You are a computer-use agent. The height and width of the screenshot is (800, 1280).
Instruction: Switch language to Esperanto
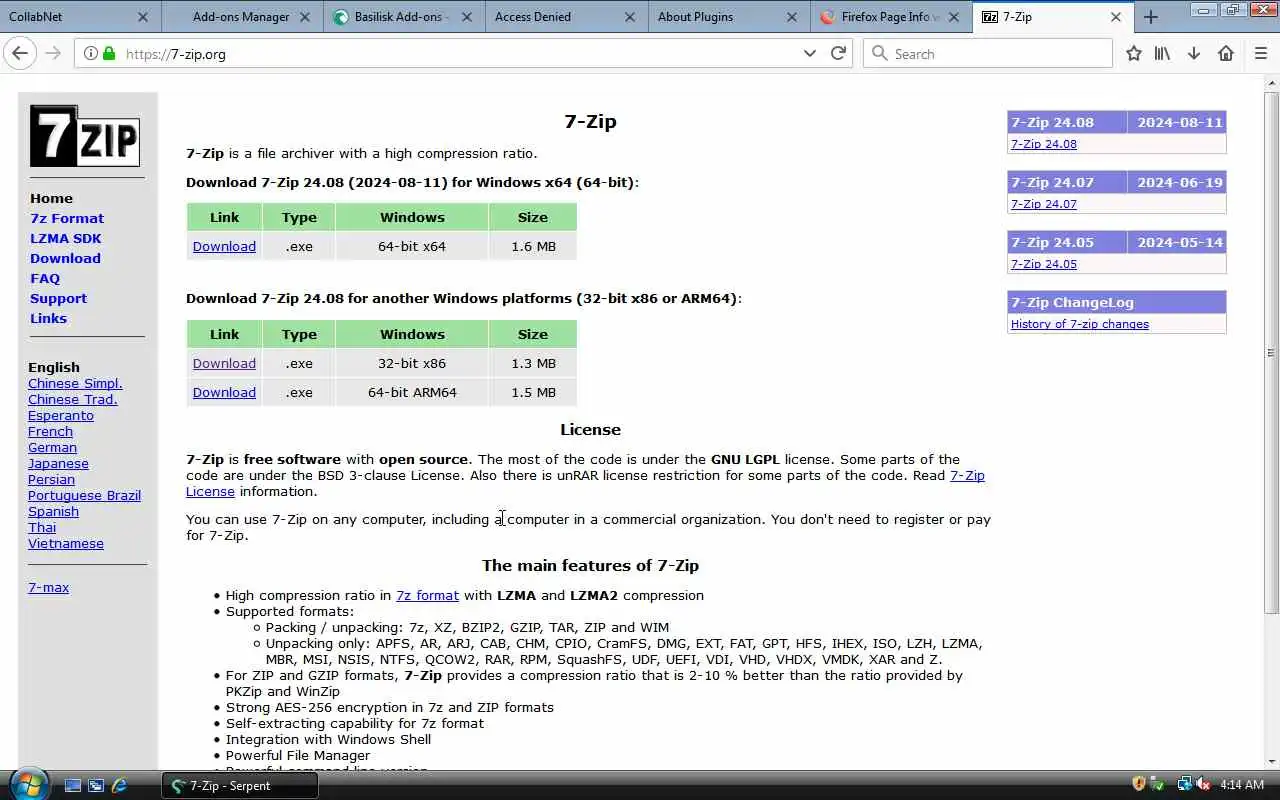(61, 415)
